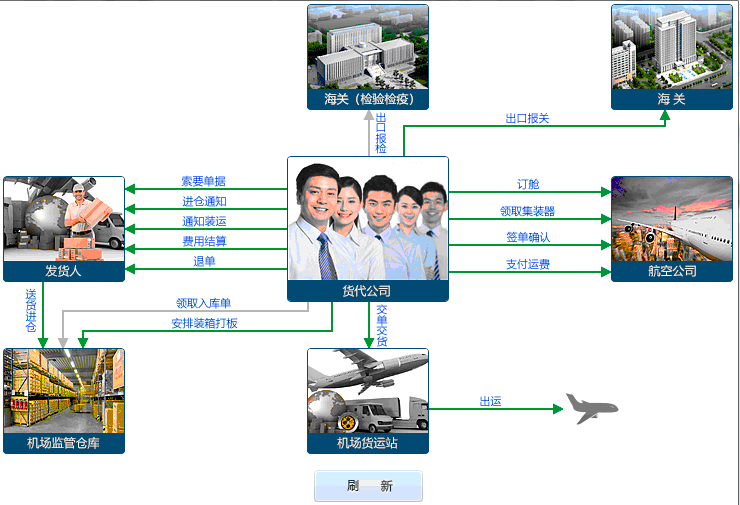Click the vertical 送货进仓 step label
Image resolution: width=740 pixels, height=505 pixels.
[31, 311]
